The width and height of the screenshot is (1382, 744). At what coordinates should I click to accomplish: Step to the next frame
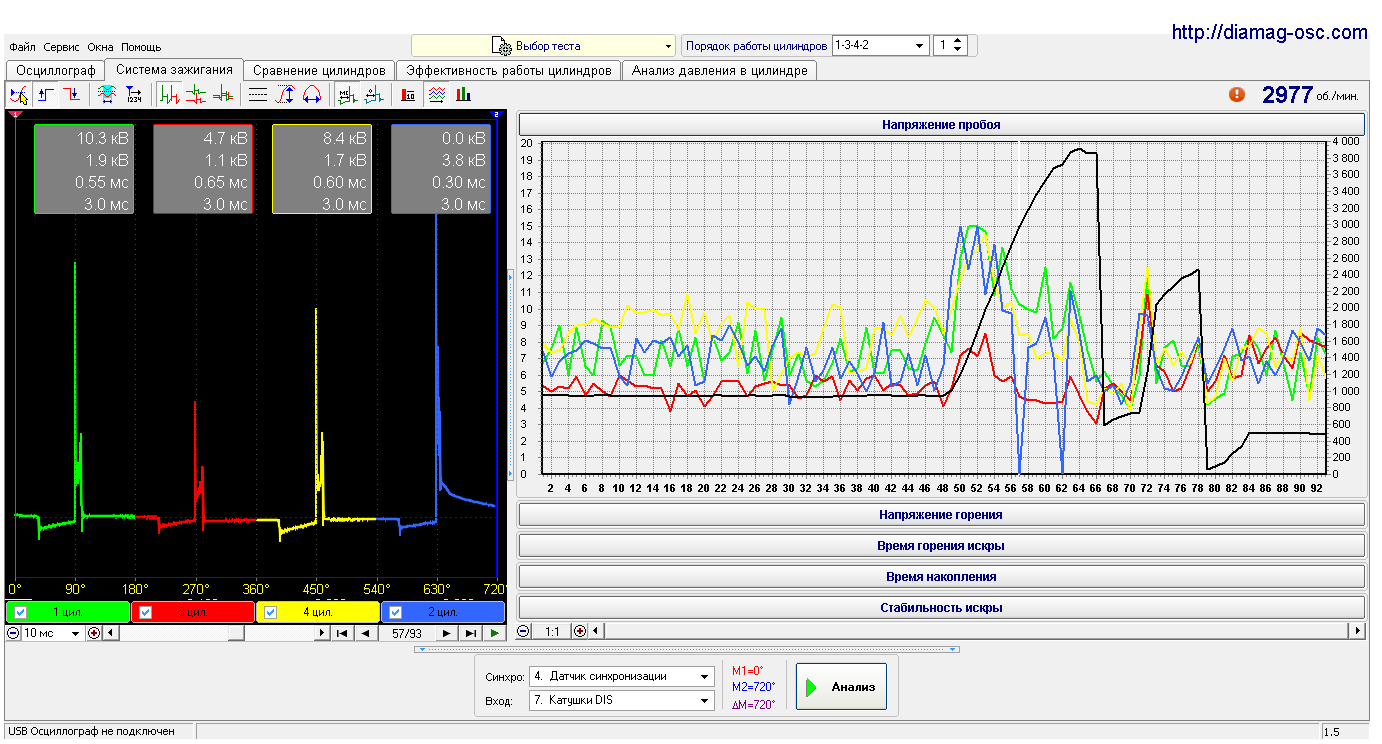point(446,633)
